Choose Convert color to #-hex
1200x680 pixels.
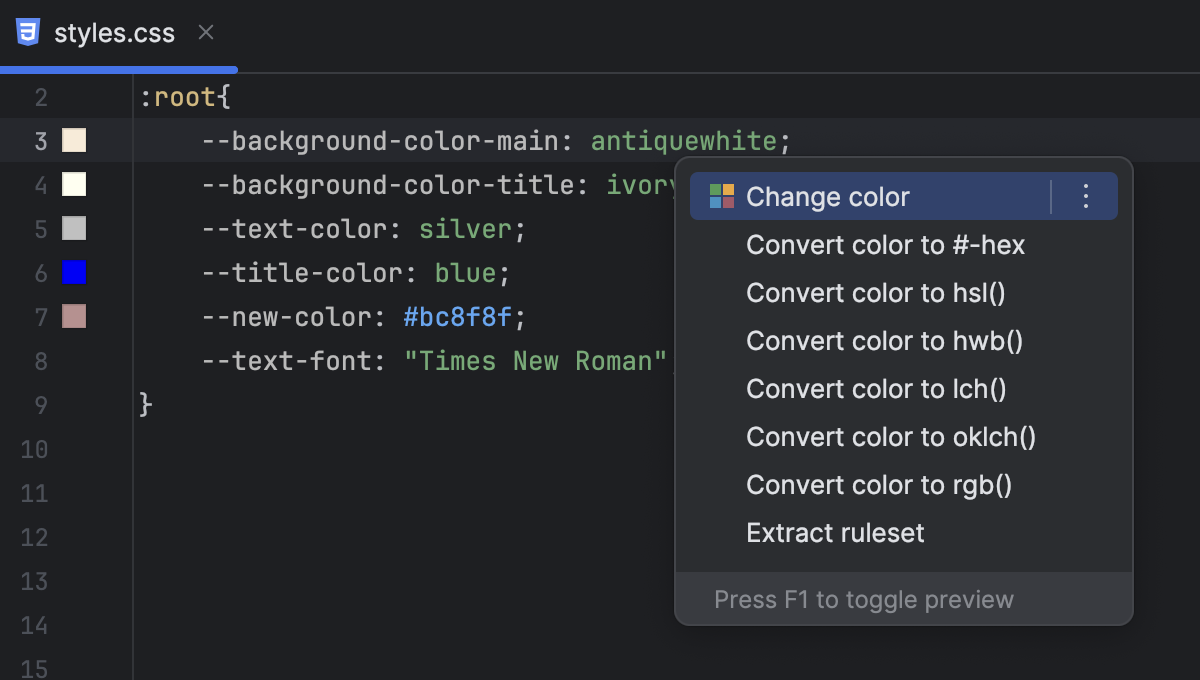point(885,244)
